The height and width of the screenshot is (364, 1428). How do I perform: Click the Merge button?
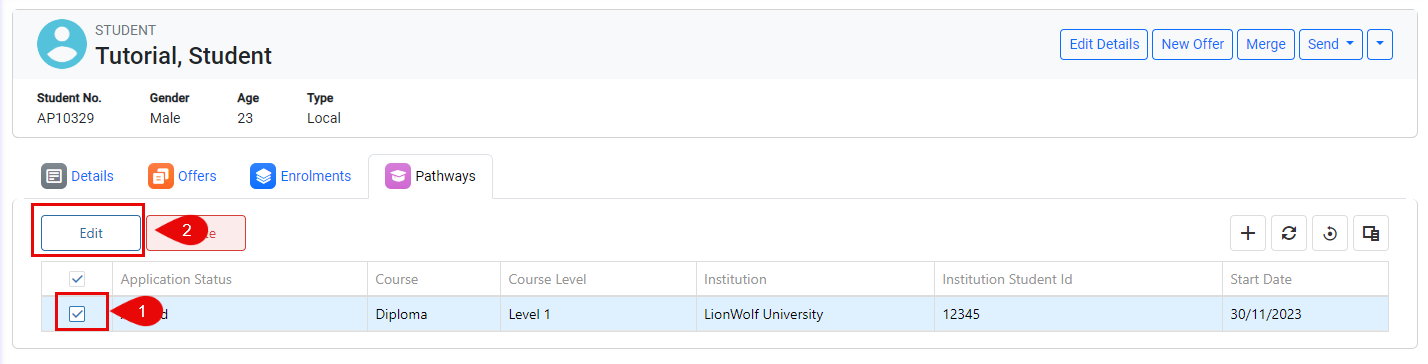click(1266, 44)
